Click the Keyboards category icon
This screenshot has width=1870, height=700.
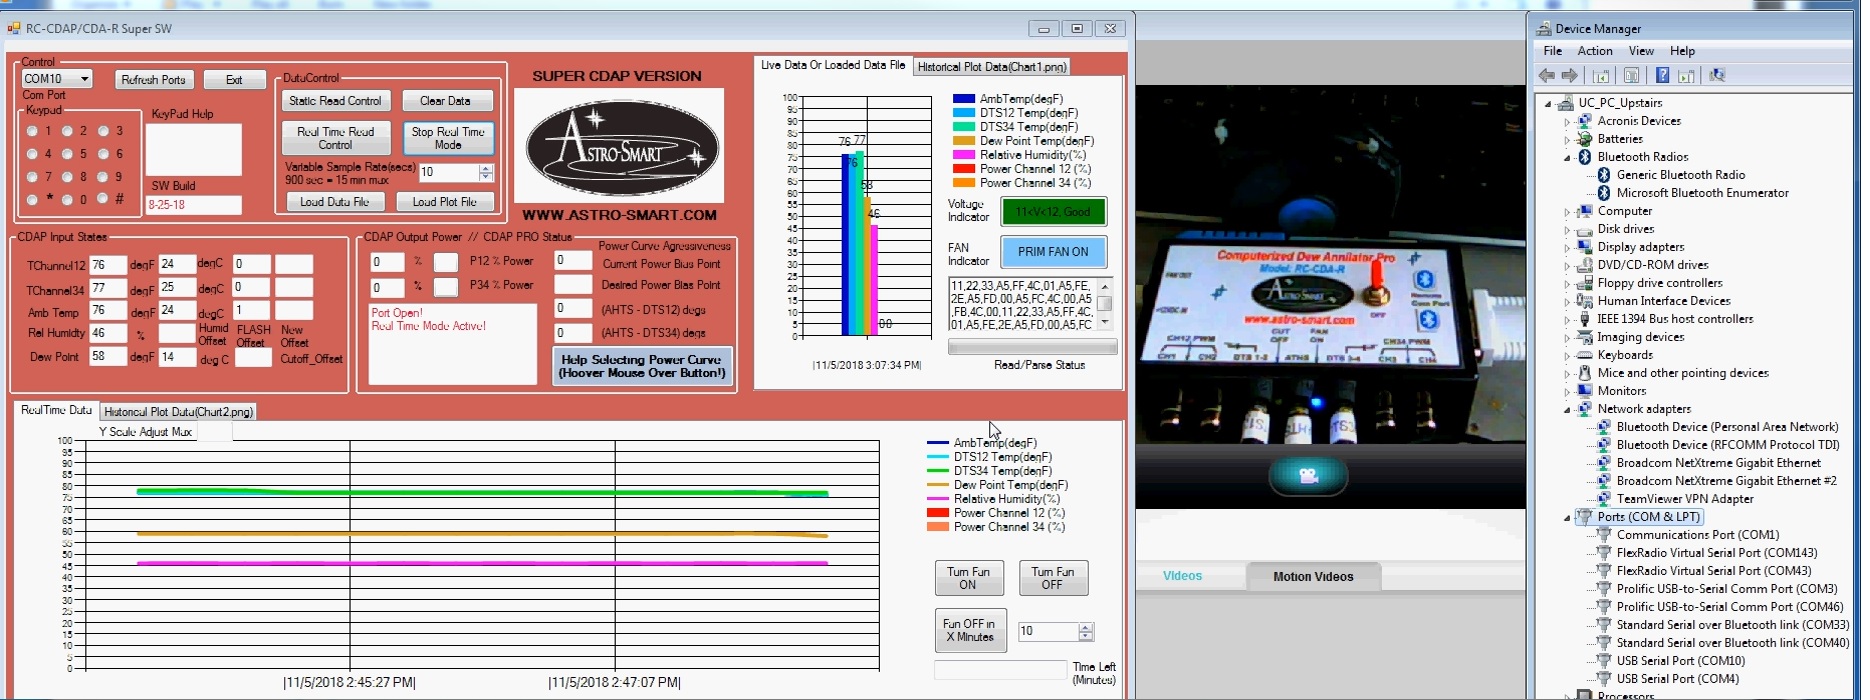coord(1584,355)
